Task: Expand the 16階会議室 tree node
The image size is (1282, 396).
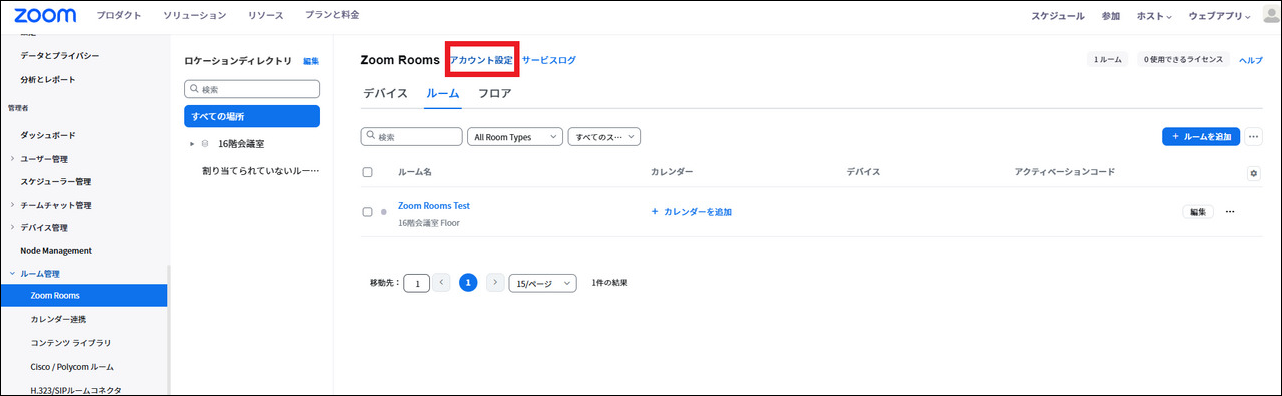Action: (x=191, y=144)
